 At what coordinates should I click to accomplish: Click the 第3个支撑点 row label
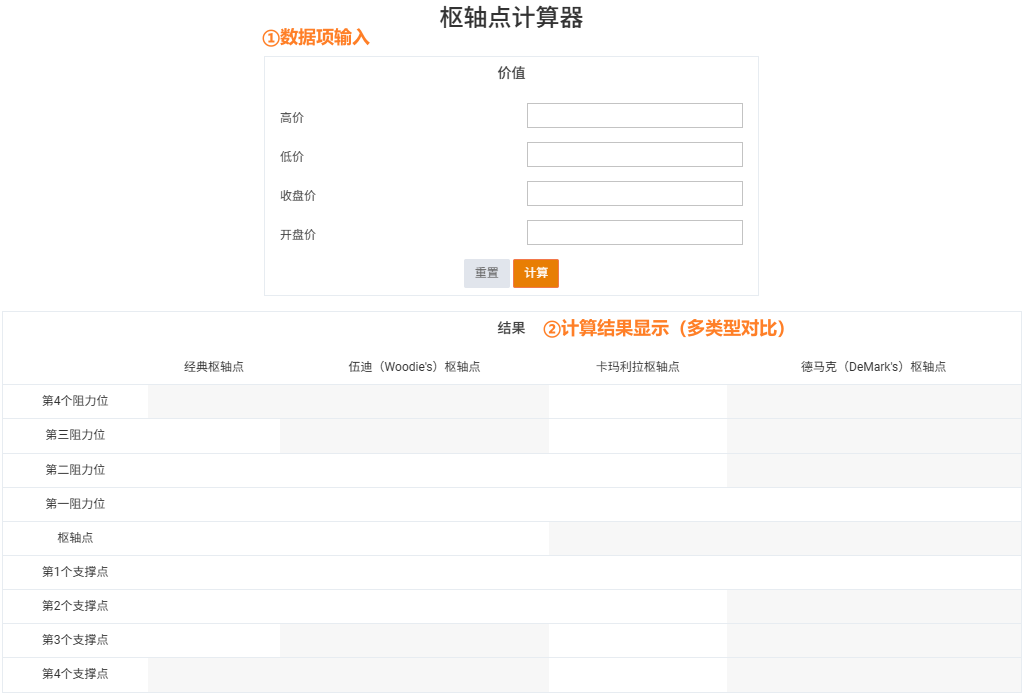click(x=75, y=640)
